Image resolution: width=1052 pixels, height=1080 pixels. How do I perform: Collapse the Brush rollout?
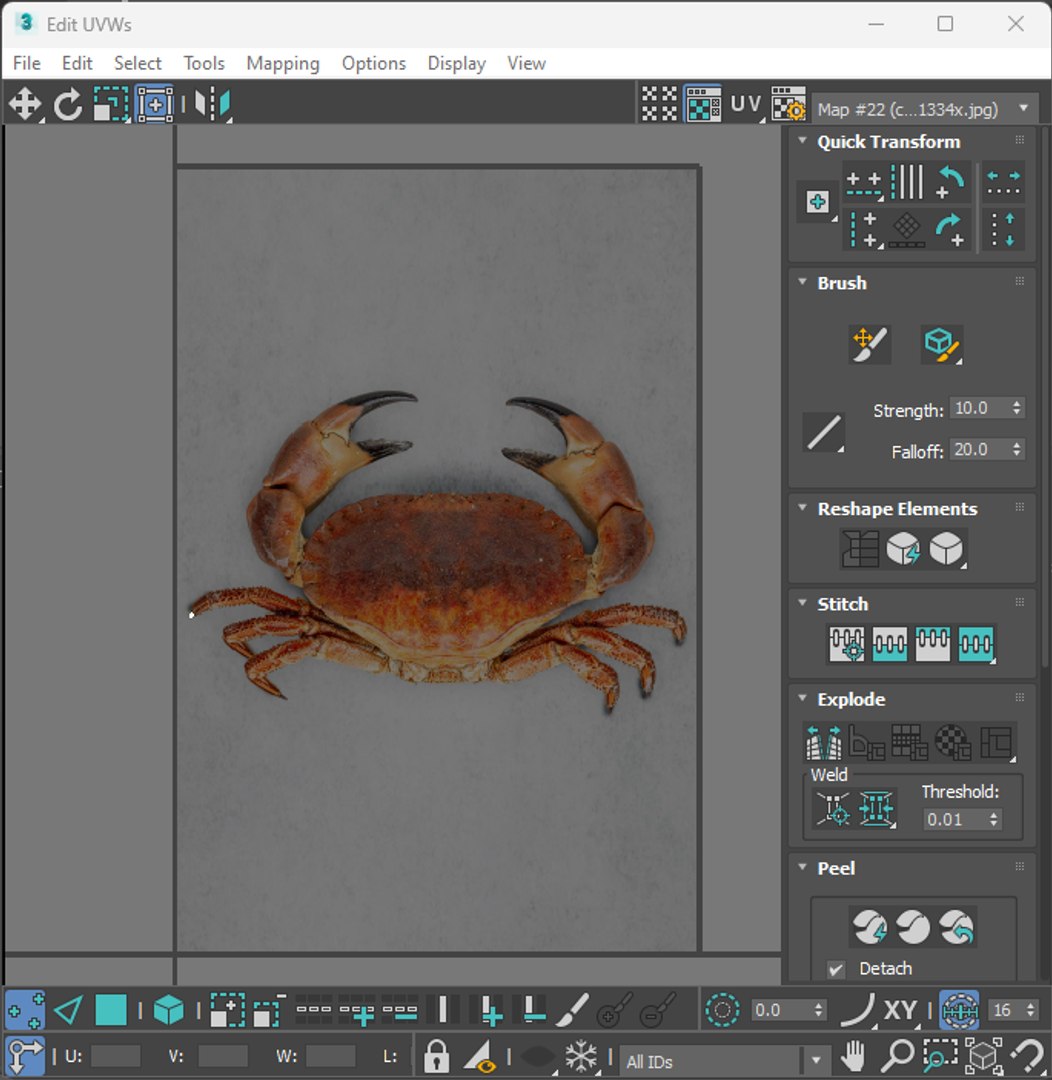click(802, 282)
